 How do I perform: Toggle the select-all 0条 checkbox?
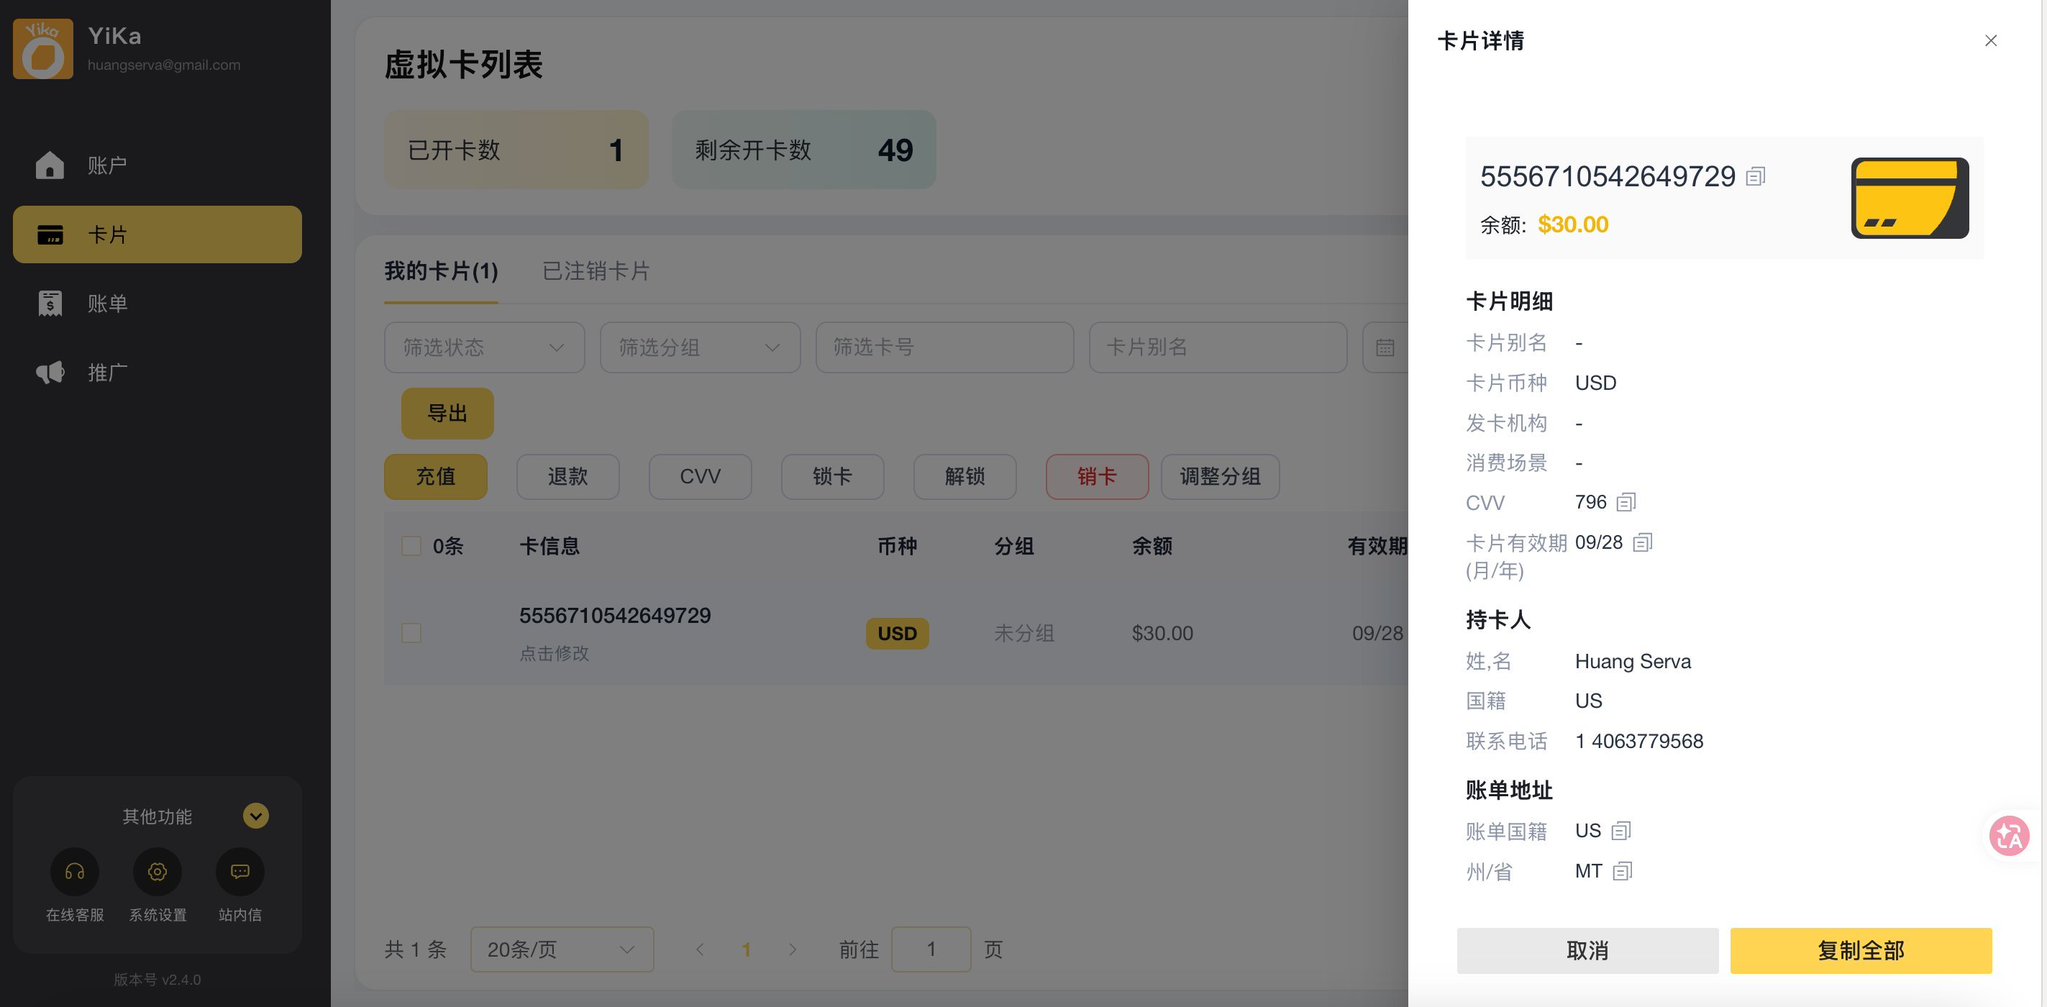pos(411,546)
